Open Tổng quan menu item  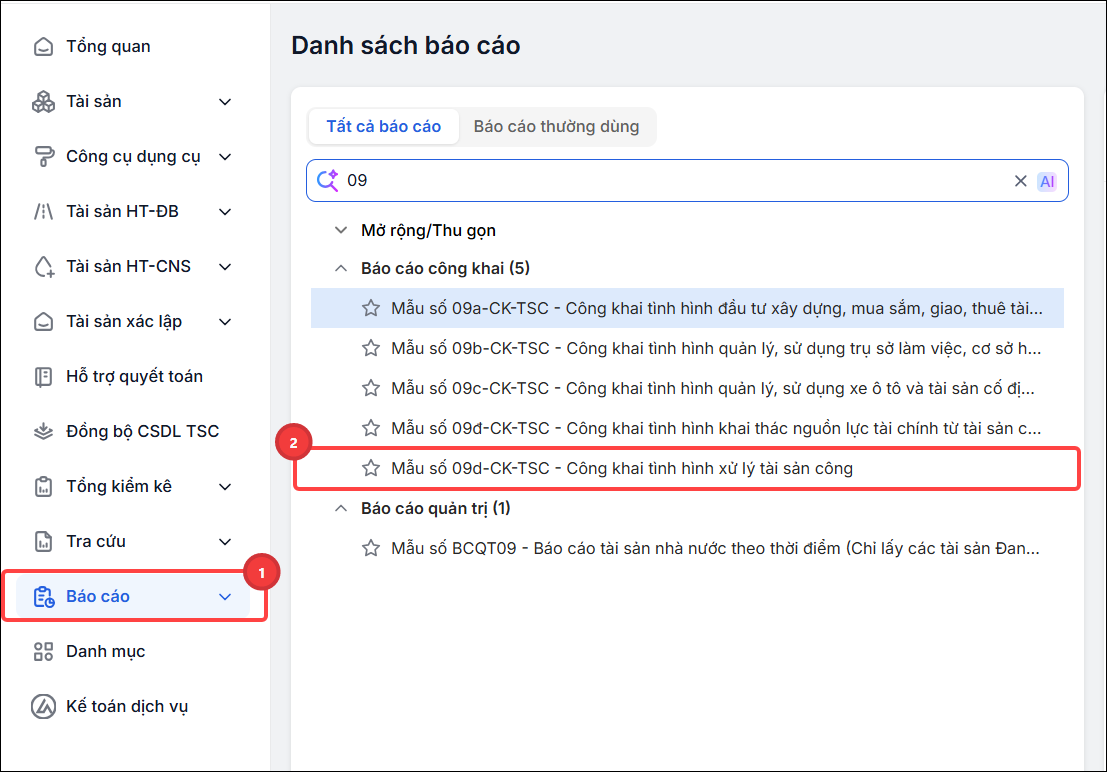pos(133,47)
